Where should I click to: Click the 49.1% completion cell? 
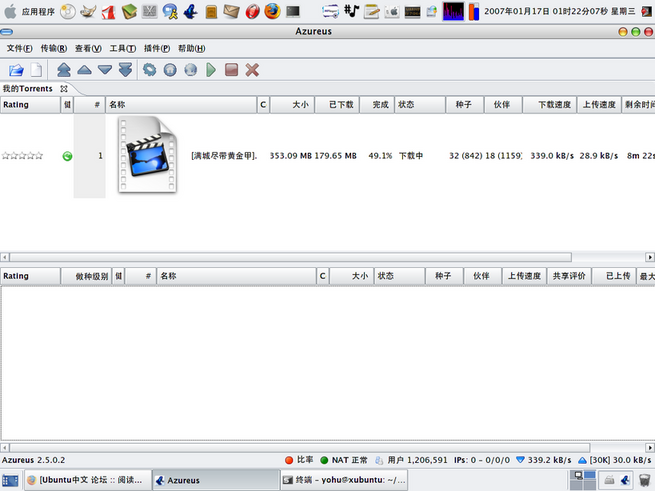[380, 156]
